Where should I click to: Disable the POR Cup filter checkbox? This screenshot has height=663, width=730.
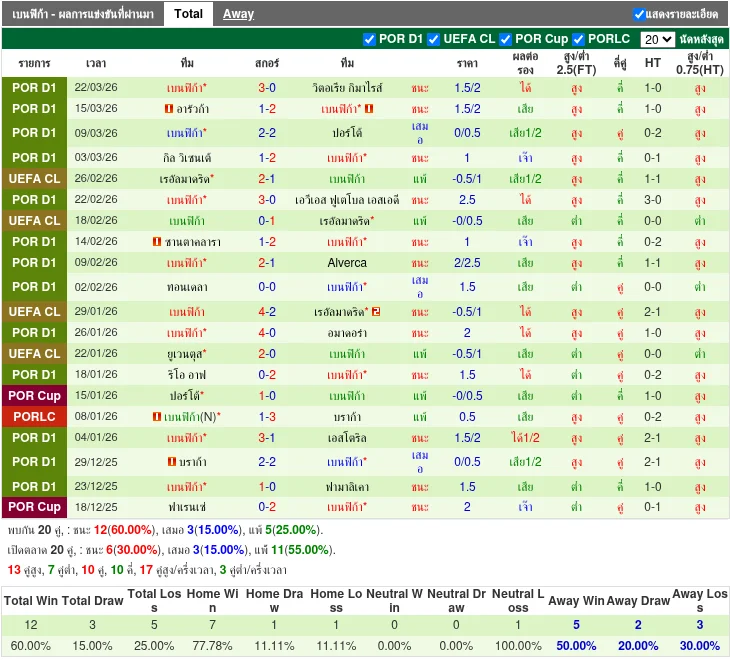[506, 39]
